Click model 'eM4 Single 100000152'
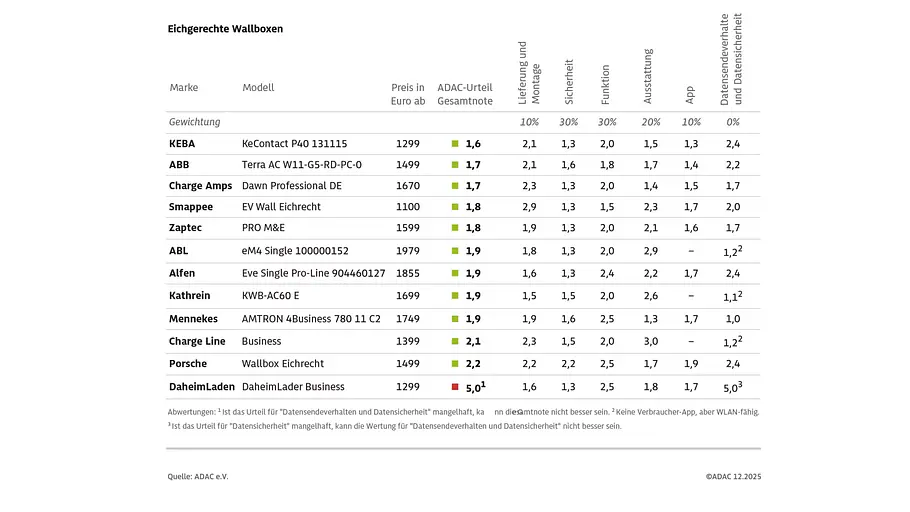Screen dimensions: 910x512 pyautogui.click(x=295, y=251)
